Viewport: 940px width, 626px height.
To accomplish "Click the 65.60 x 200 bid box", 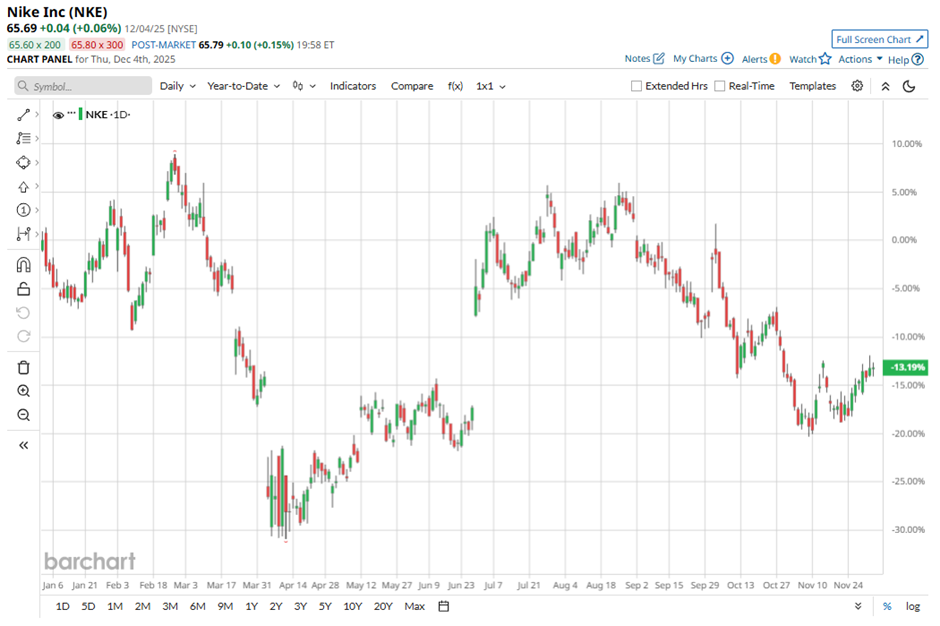I will pos(35,44).
